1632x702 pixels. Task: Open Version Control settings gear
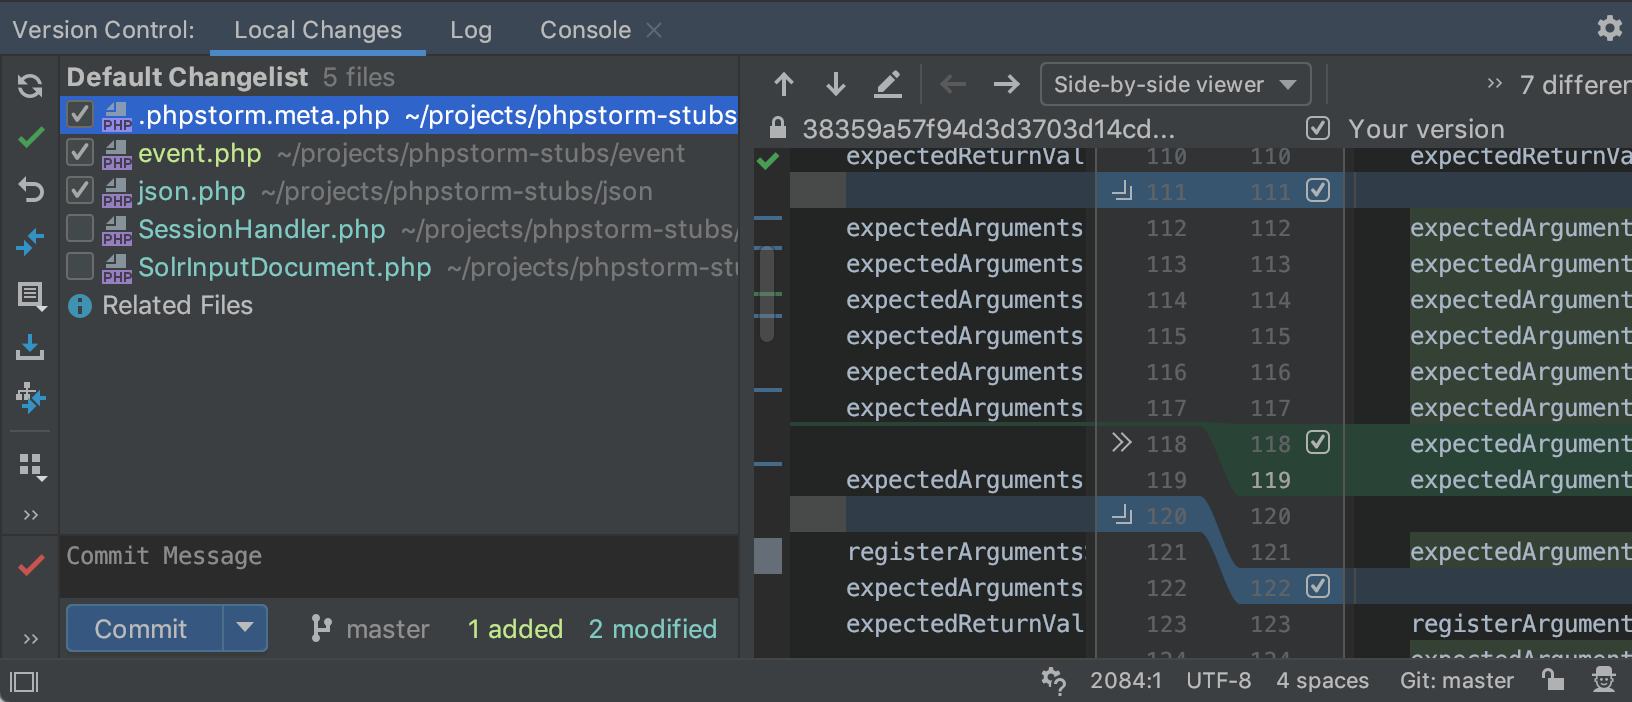1609,28
